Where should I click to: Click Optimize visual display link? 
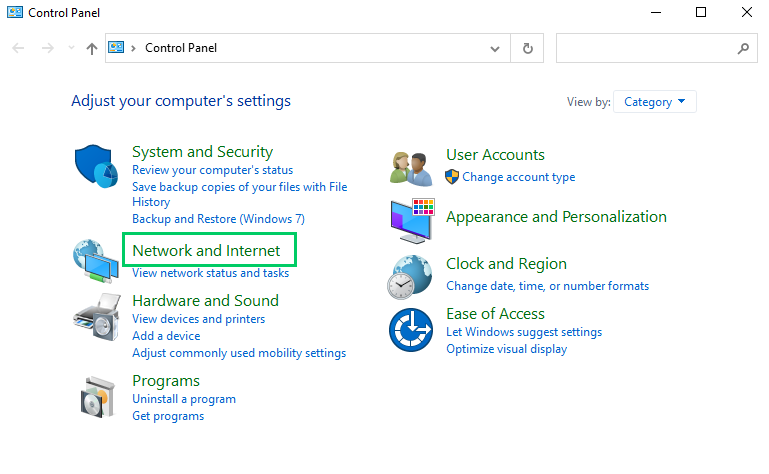pyautogui.click(x=506, y=349)
